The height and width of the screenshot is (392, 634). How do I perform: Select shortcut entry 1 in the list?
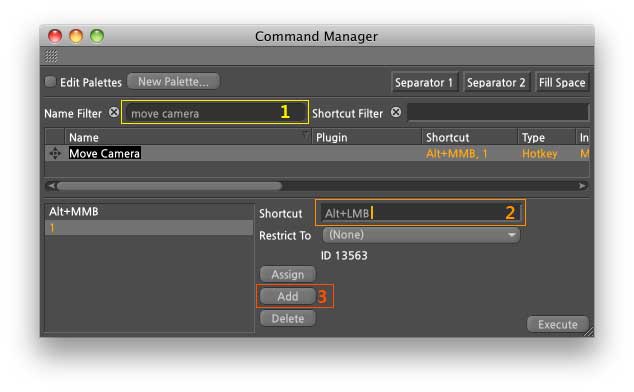149,228
